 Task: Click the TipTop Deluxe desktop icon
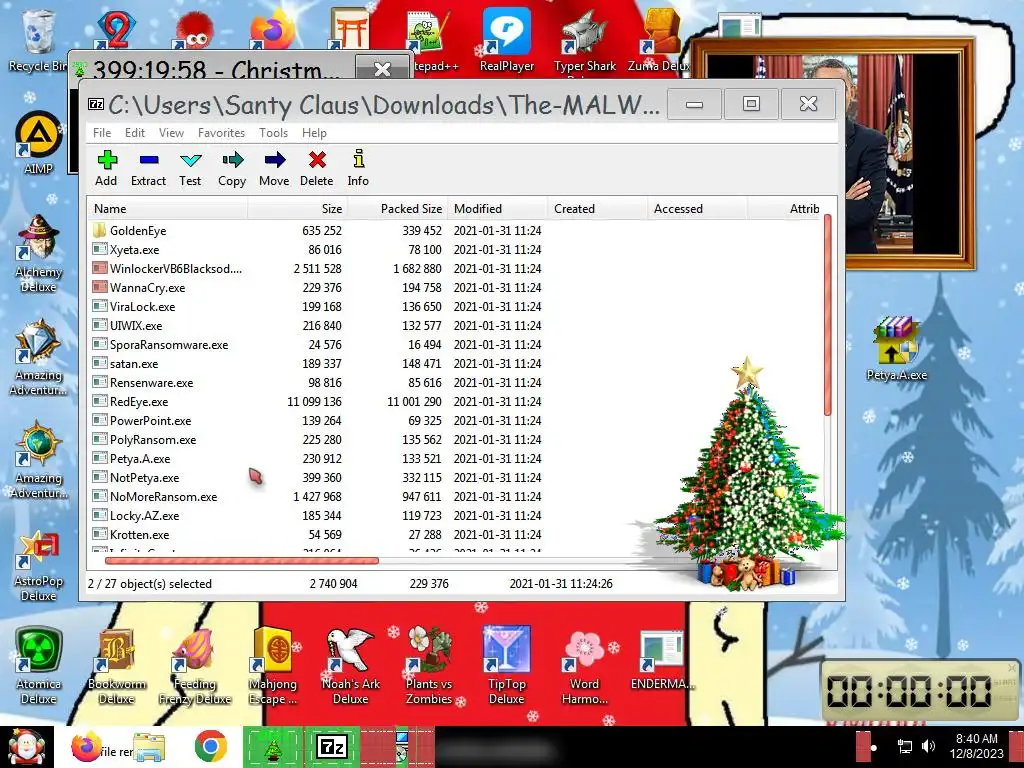(x=507, y=666)
